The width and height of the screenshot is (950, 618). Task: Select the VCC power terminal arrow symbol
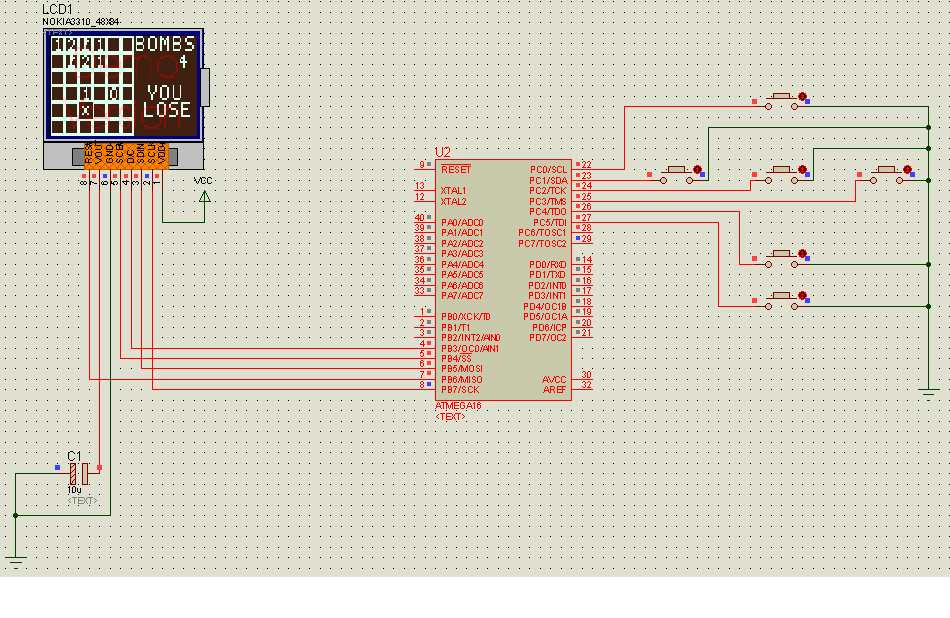tap(205, 196)
